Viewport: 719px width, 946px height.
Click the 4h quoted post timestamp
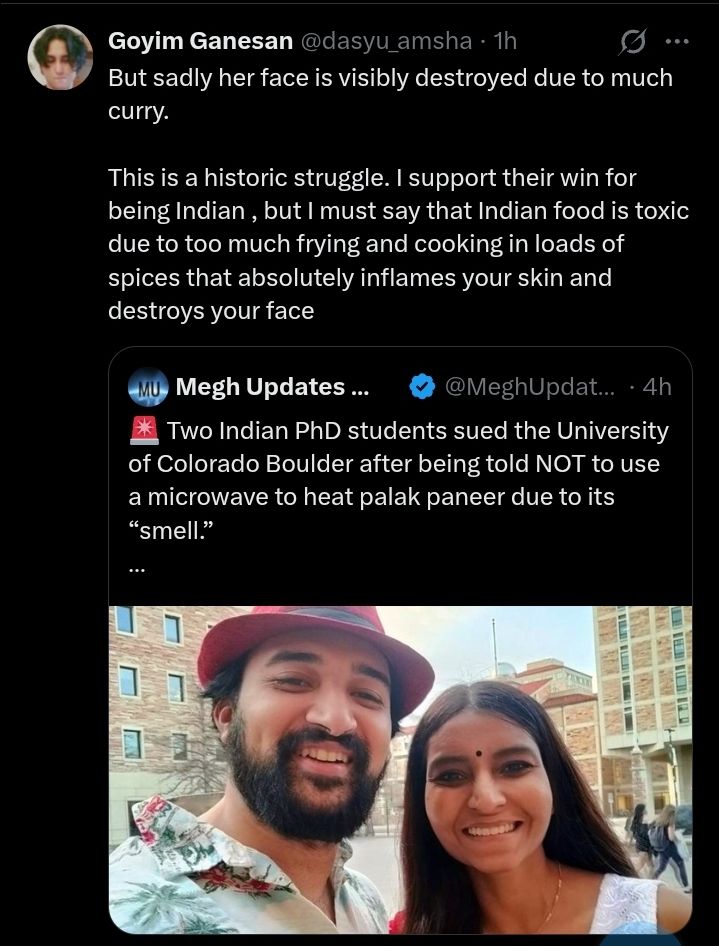coord(657,387)
